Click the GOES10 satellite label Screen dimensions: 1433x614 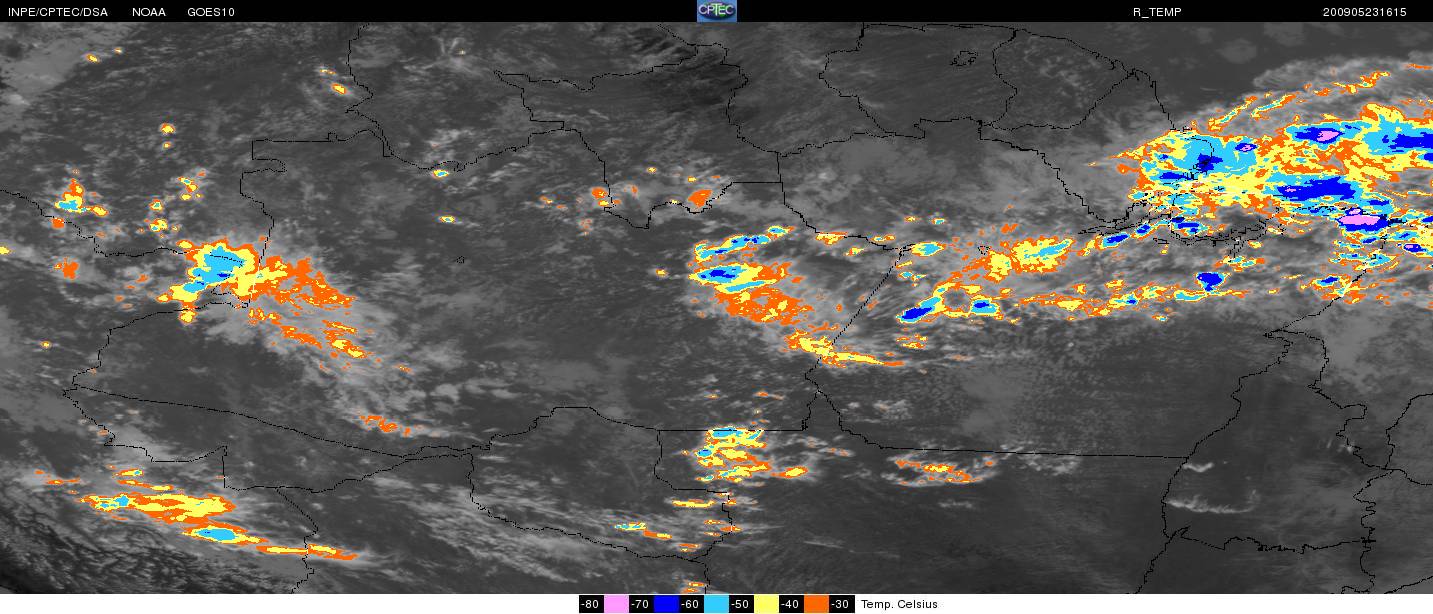pos(212,12)
